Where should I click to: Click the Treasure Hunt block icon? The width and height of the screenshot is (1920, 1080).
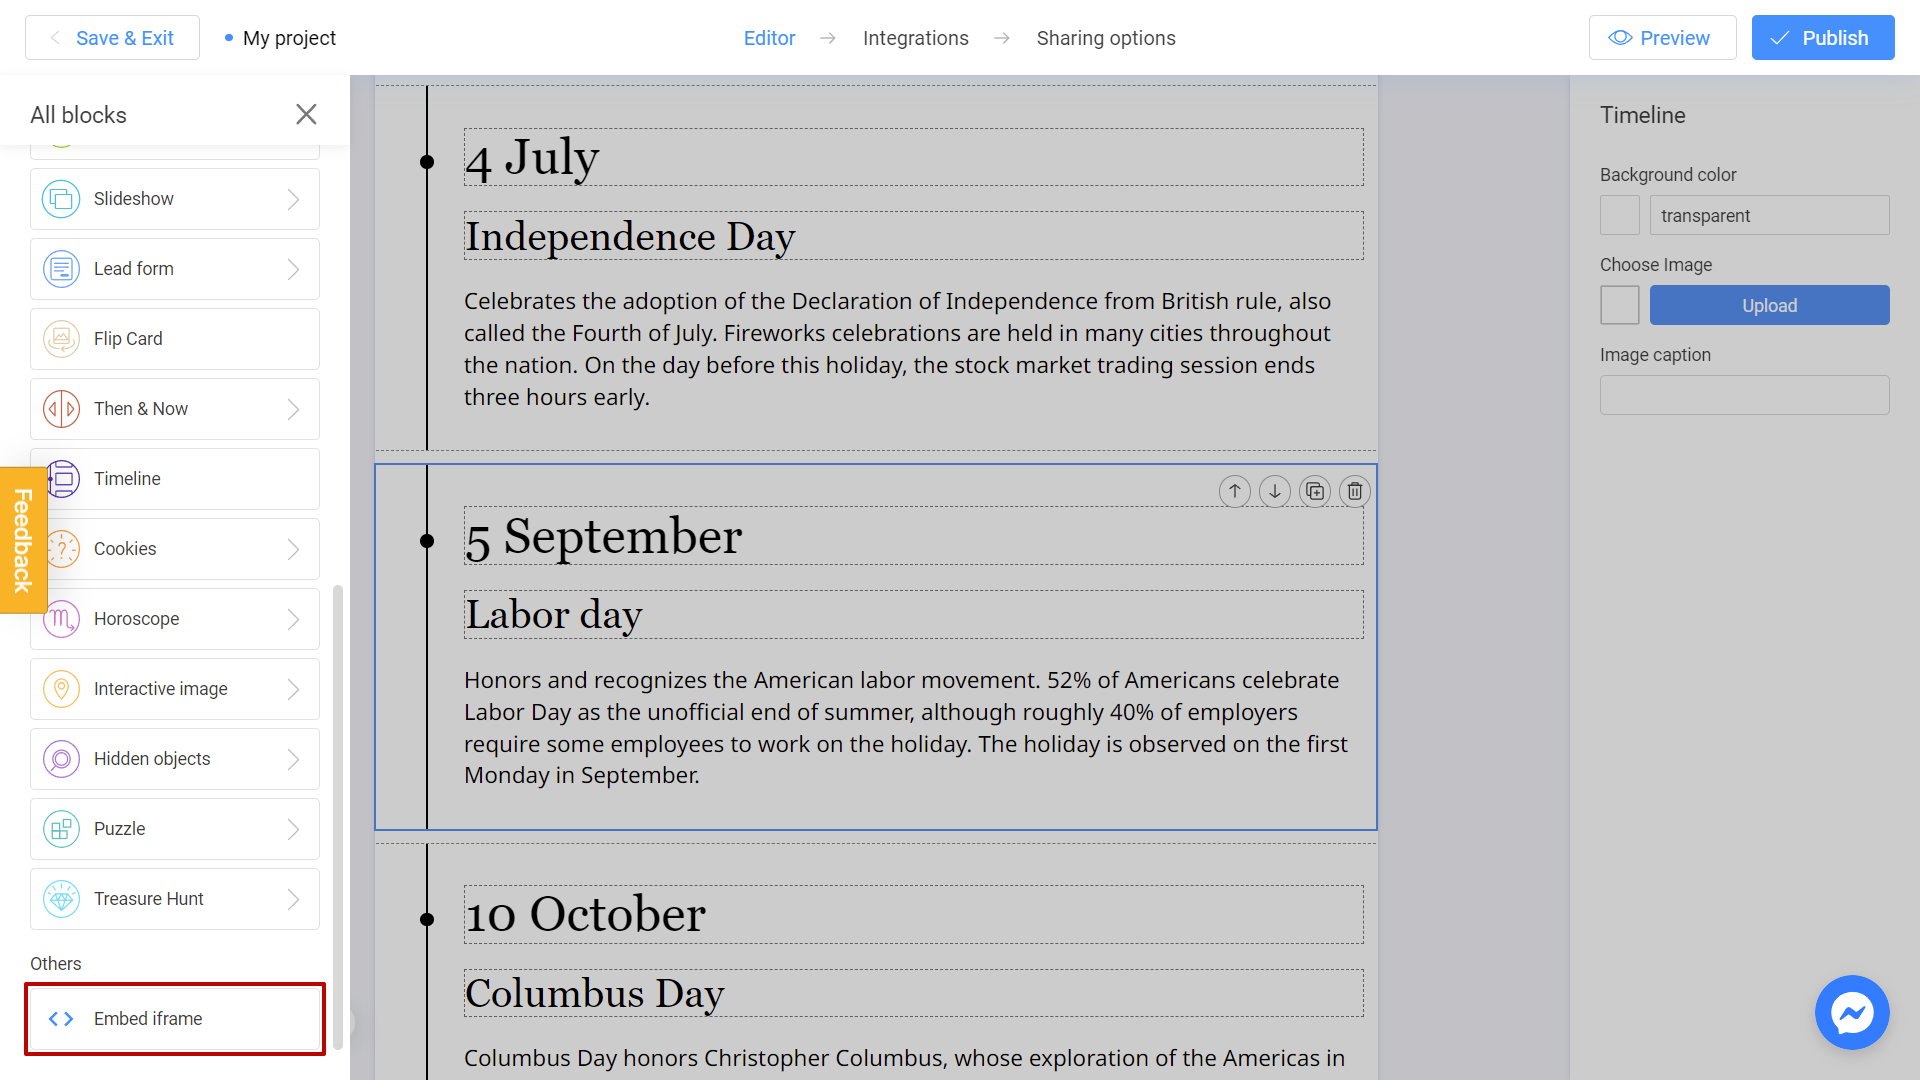pos(61,898)
